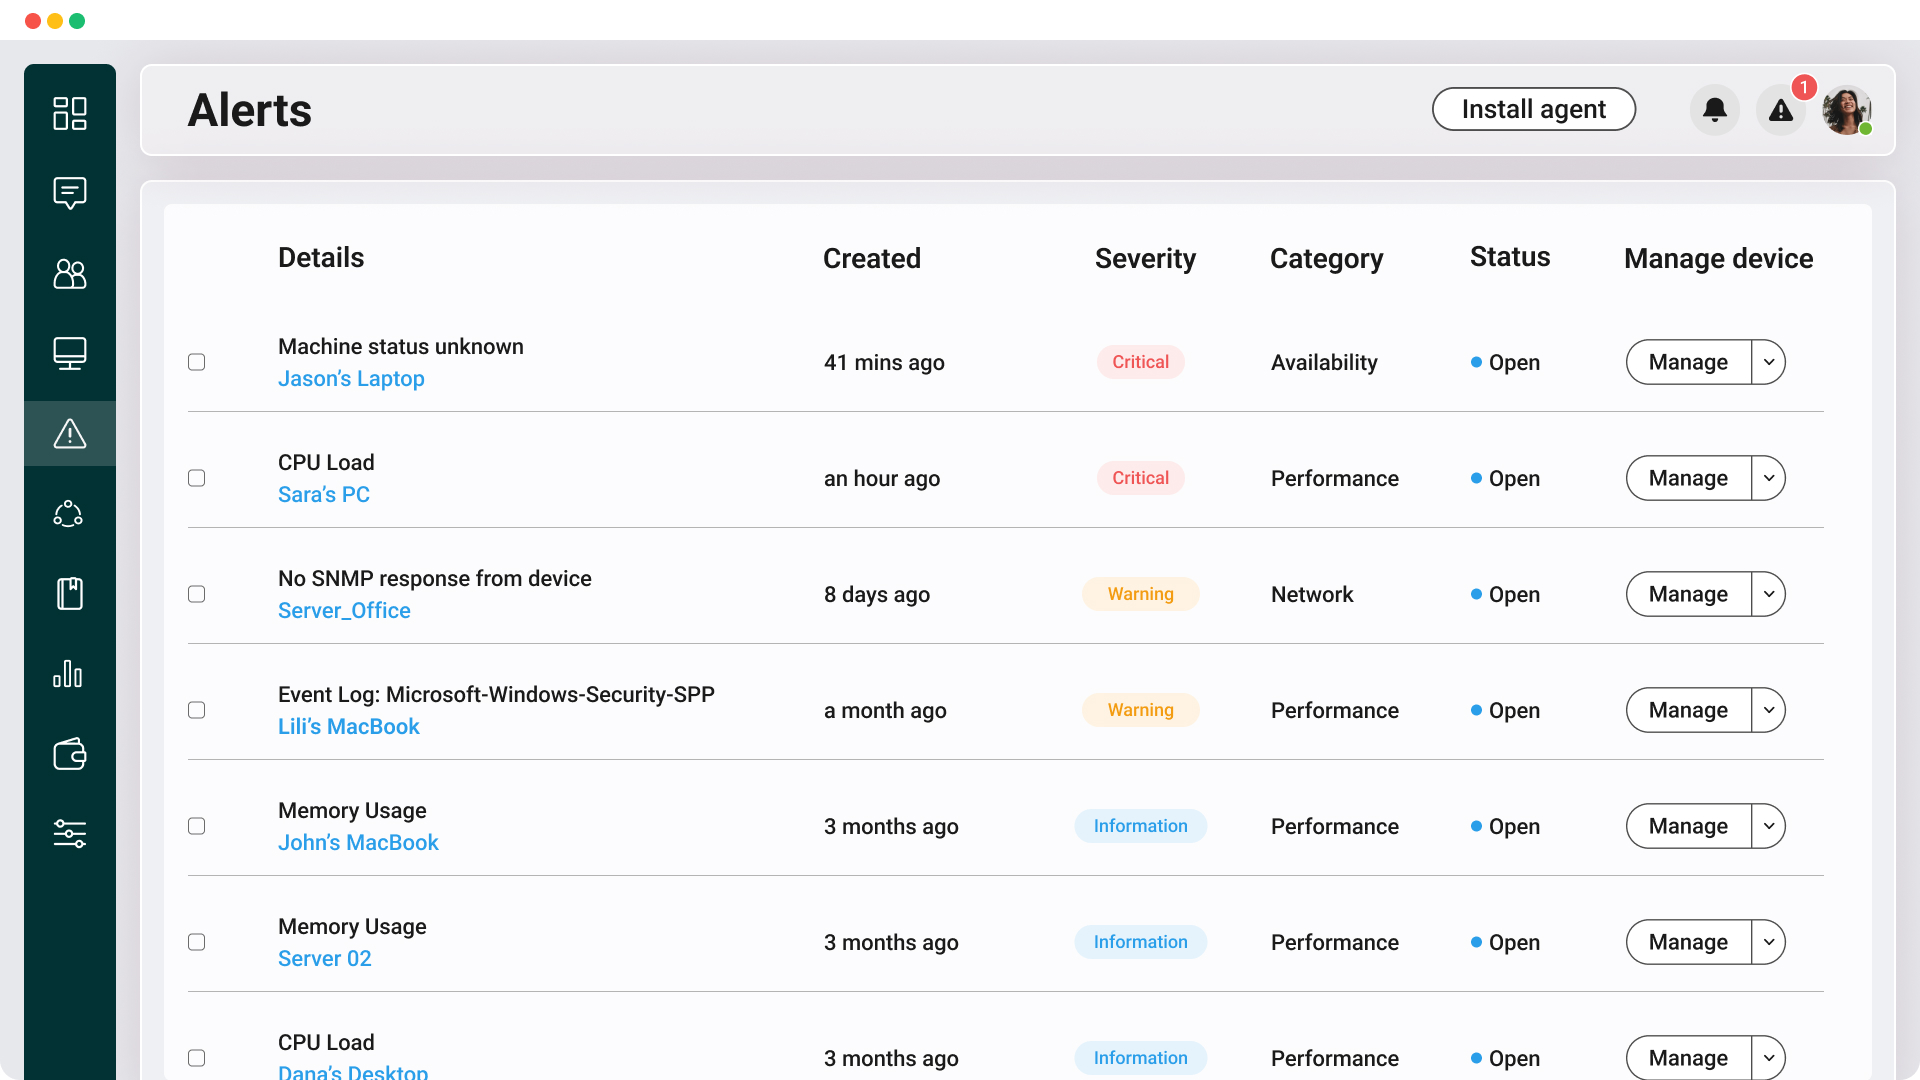This screenshot has width=1920, height=1080.
Task: Open the Tickets chat icon in sidebar
Action: 70,193
